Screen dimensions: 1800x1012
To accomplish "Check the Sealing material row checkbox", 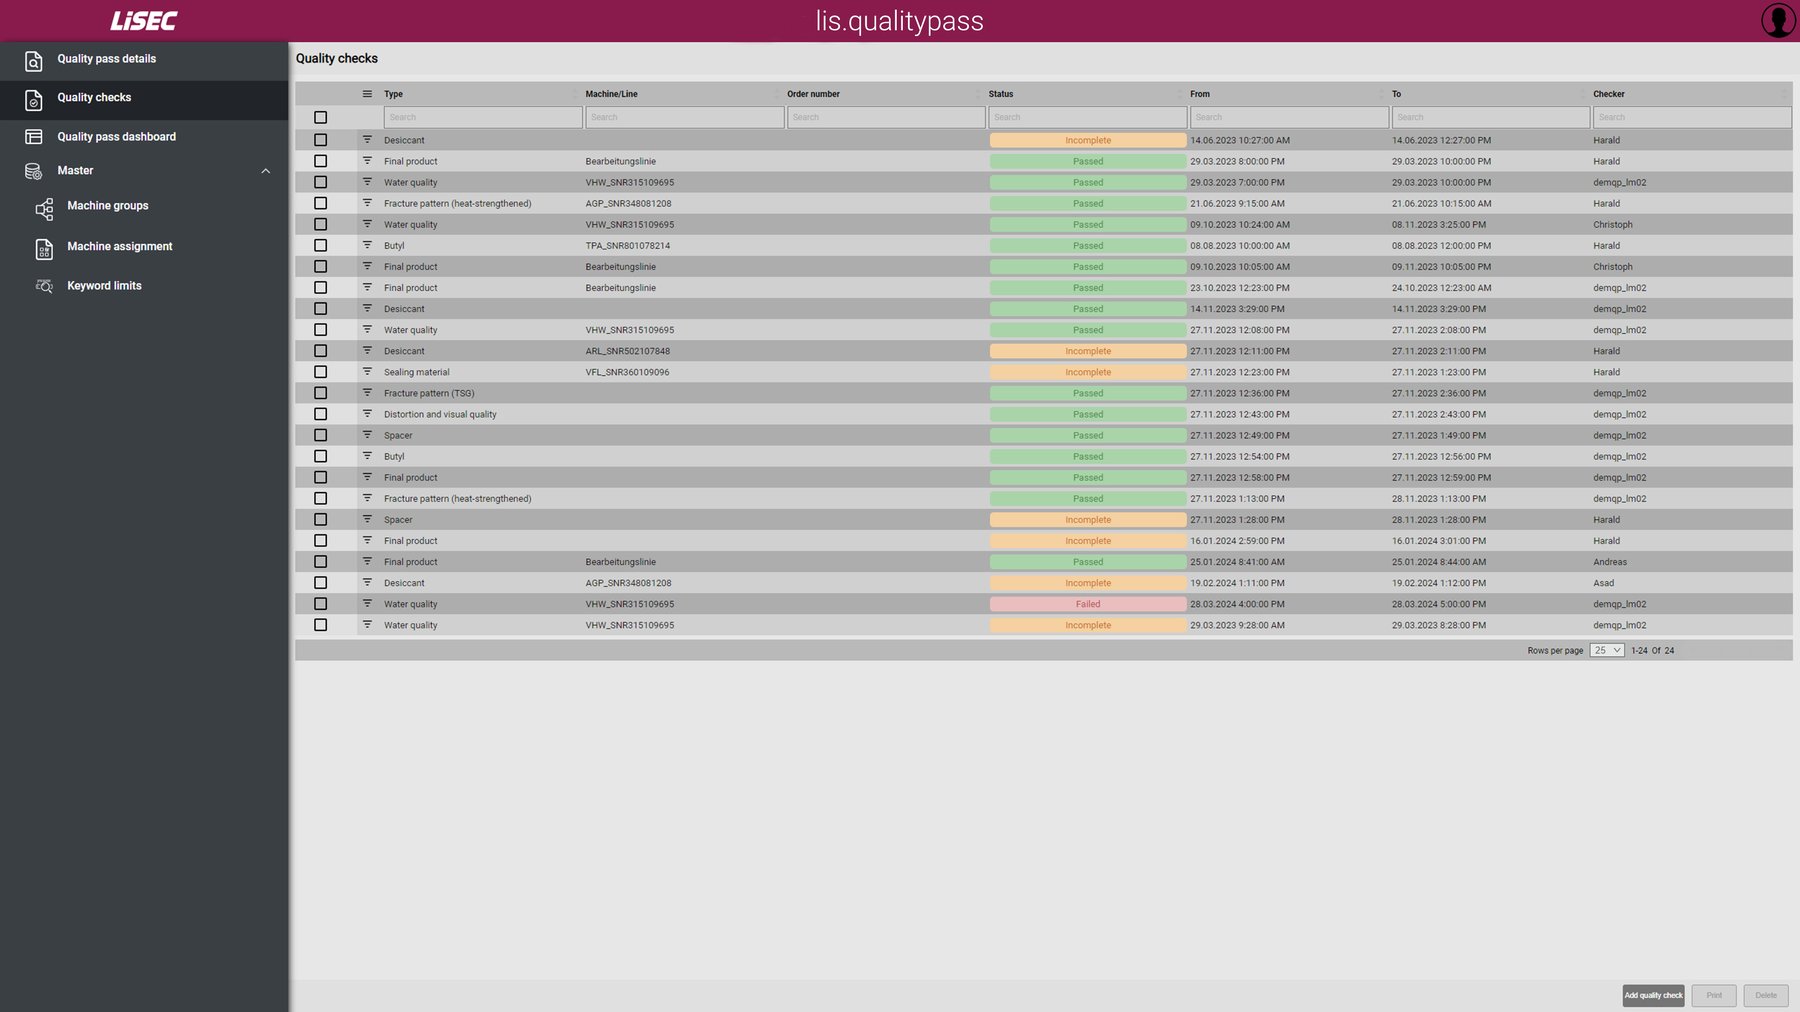I will (x=320, y=372).
